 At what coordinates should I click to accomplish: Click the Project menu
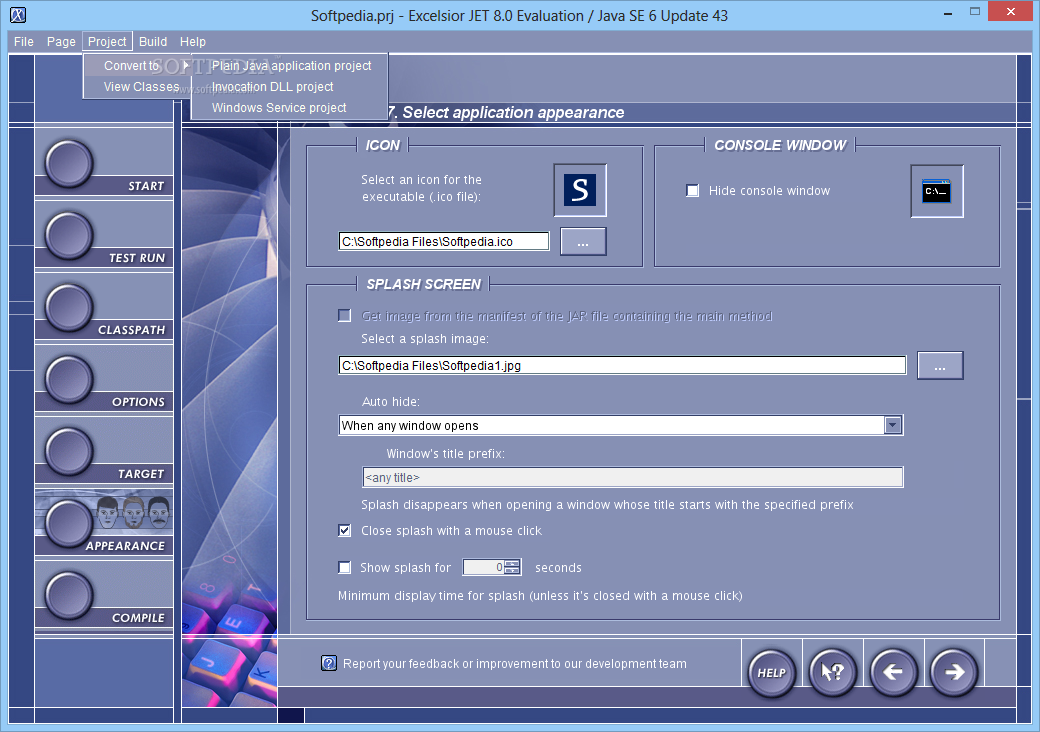click(x=107, y=42)
